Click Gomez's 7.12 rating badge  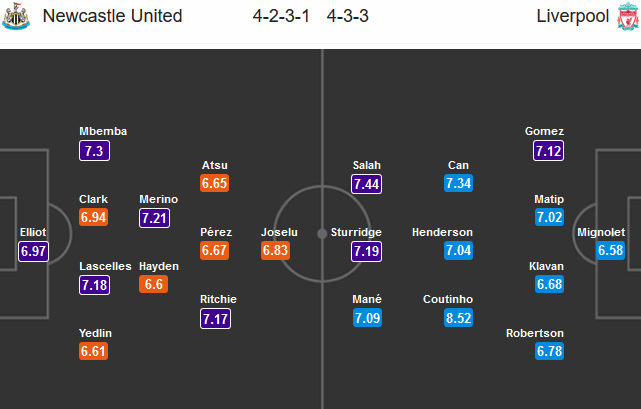[x=548, y=151]
